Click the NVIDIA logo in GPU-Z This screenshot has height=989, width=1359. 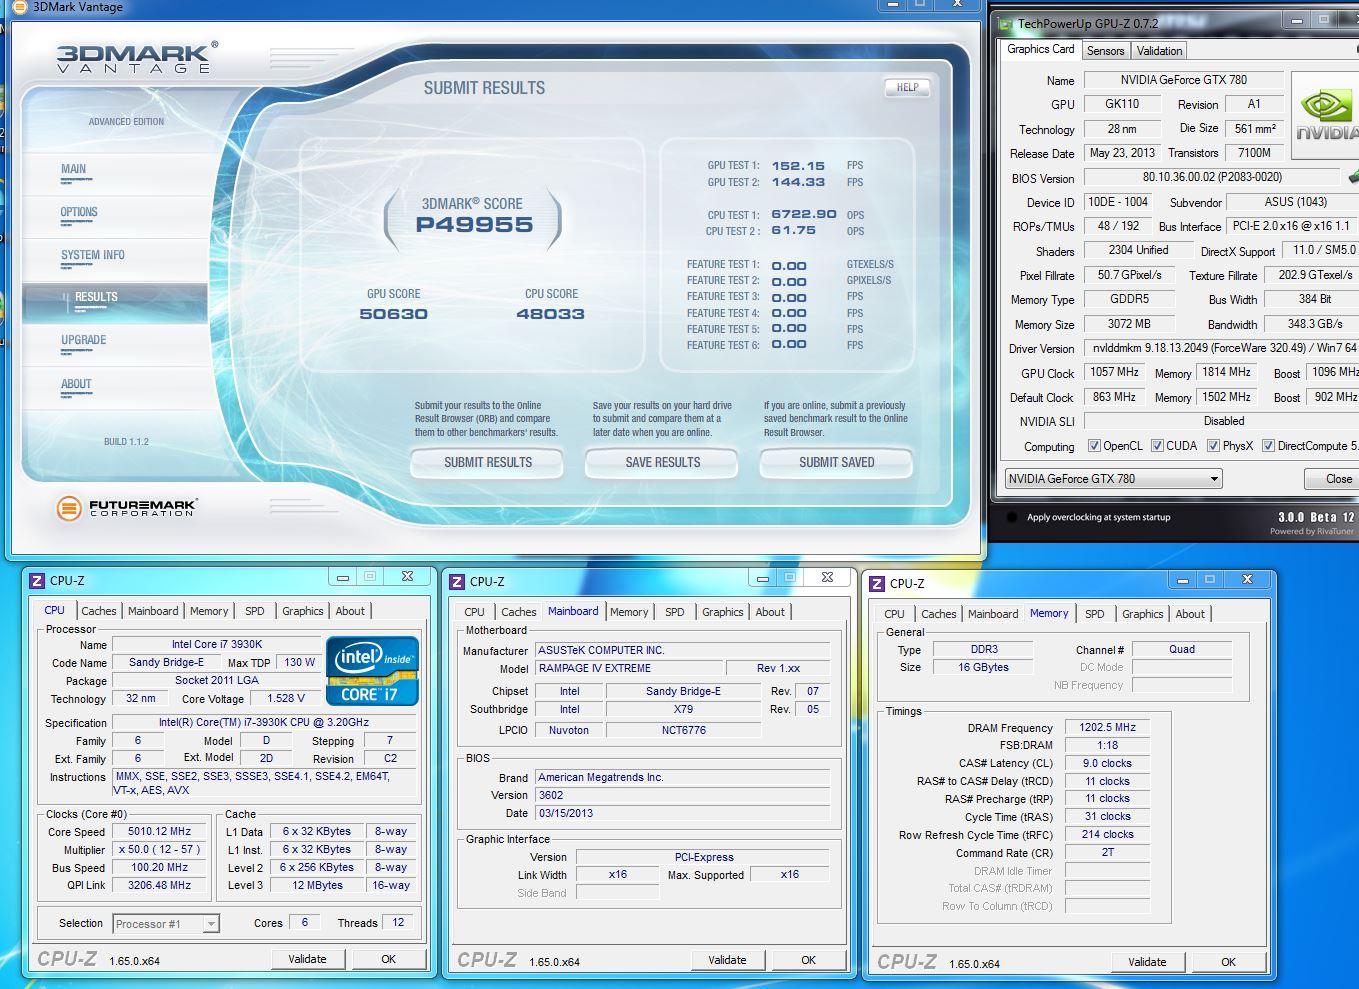coord(1326,115)
